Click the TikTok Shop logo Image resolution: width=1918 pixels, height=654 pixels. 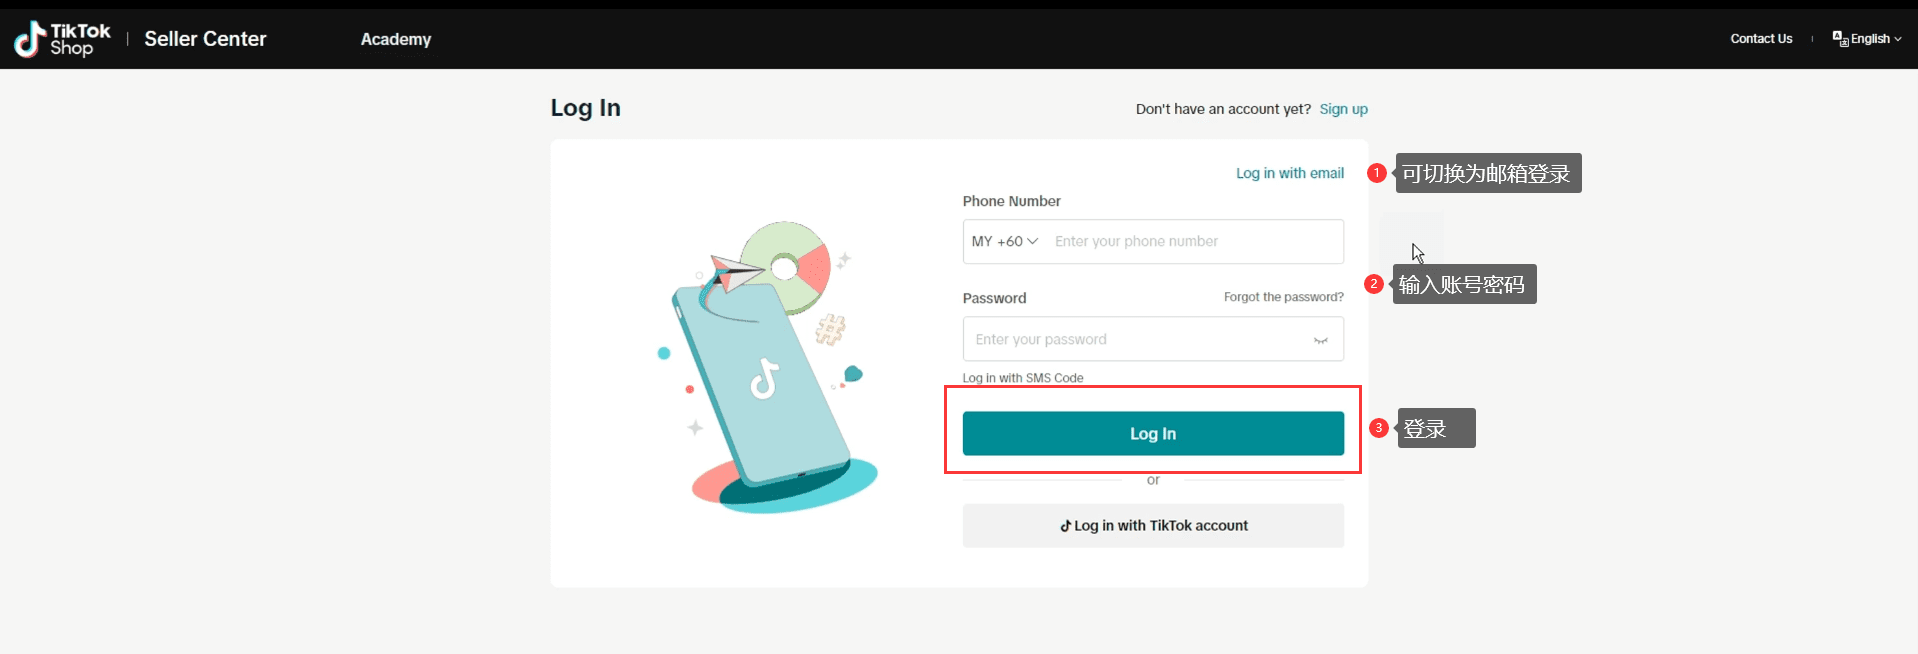(x=62, y=39)
